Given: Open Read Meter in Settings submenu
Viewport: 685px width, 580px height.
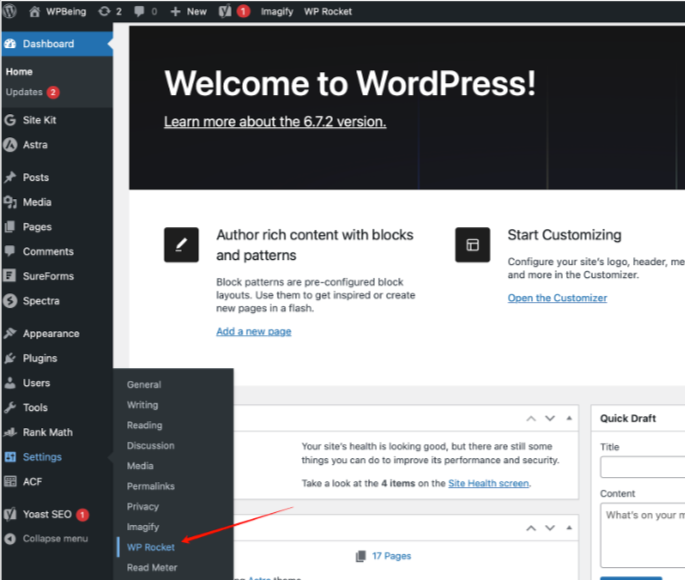Looking at the screenshot, I should tap(152, 568).
